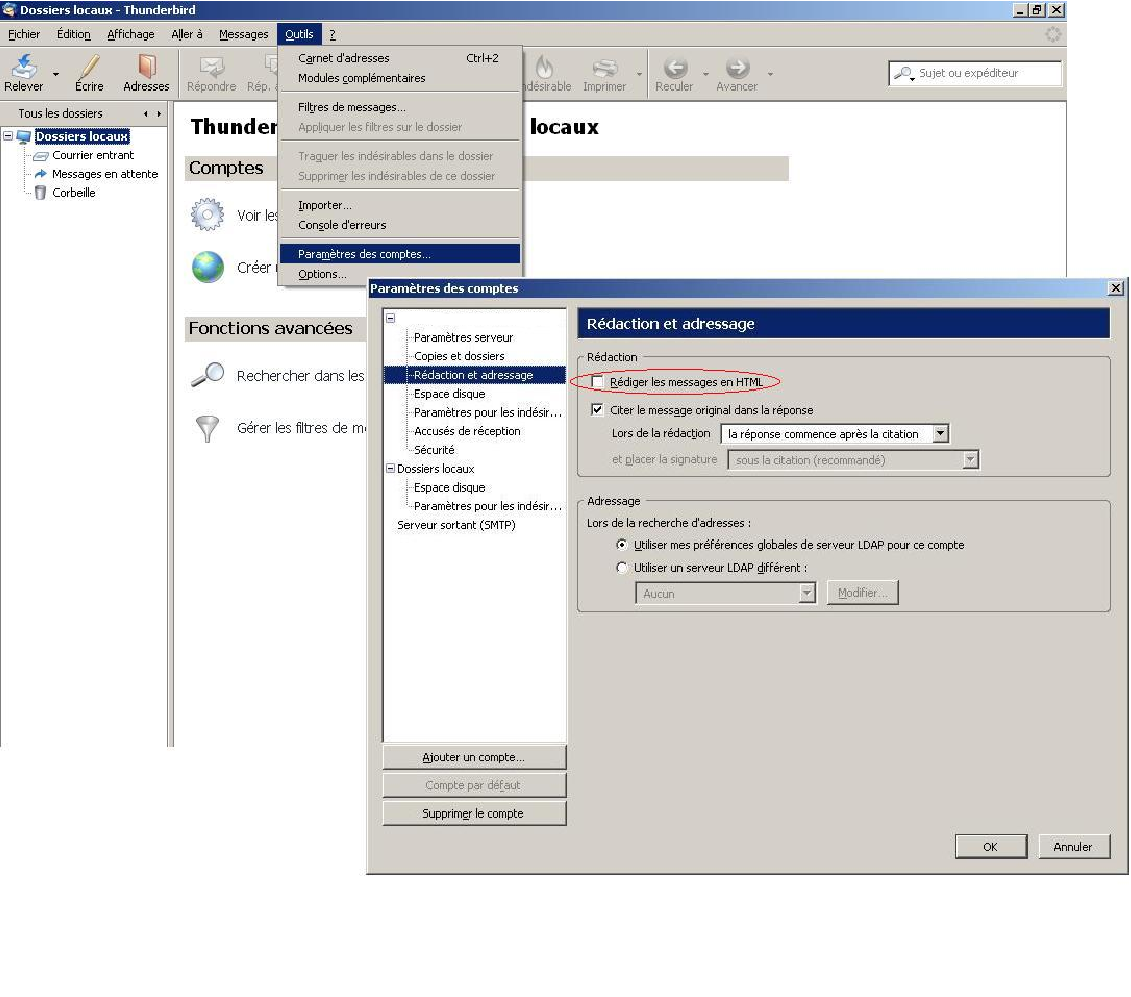
Task: Open the Messages menu
Action: click(243, 34)
